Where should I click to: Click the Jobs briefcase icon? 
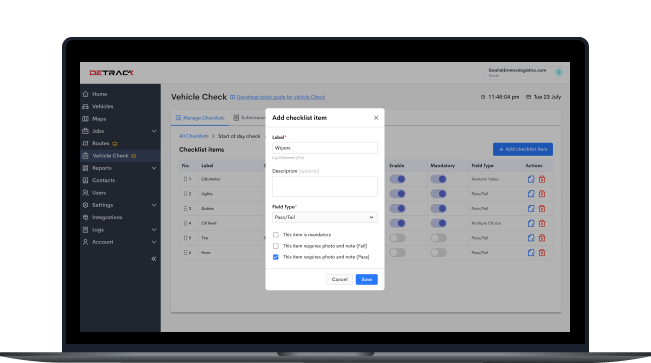click(x=86, y=131)
